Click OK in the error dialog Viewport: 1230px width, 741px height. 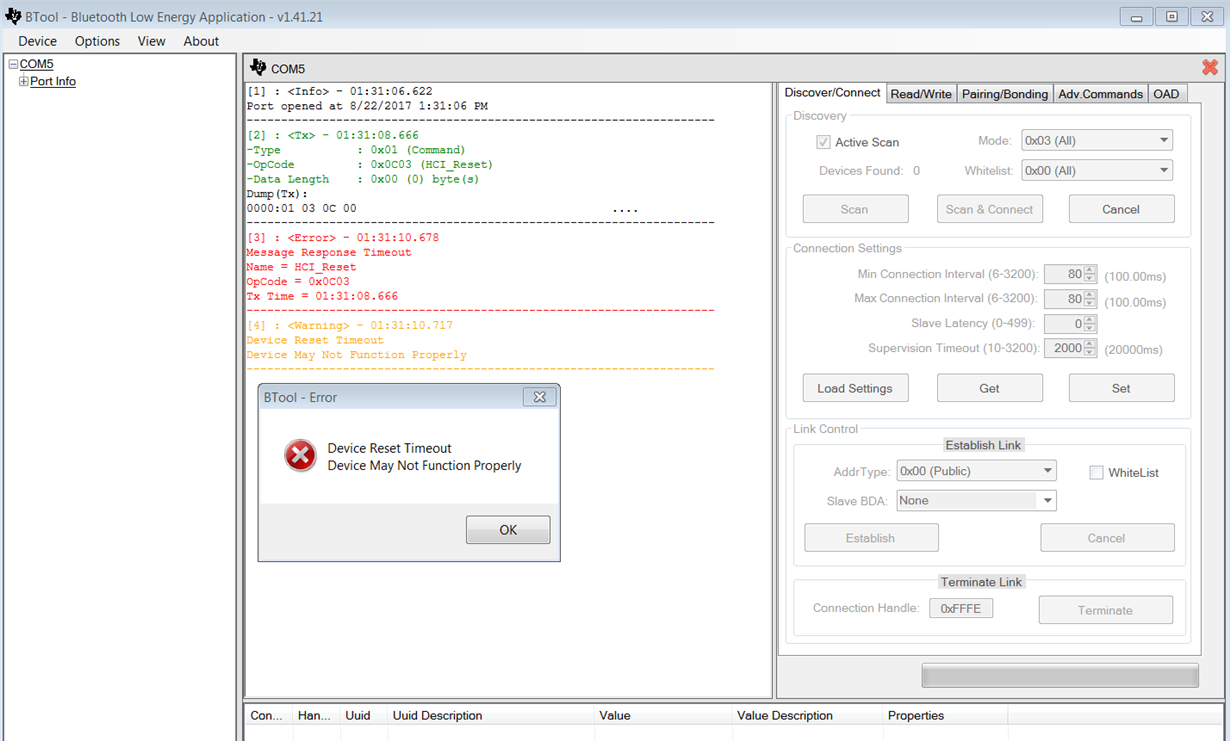coord(508,530)
